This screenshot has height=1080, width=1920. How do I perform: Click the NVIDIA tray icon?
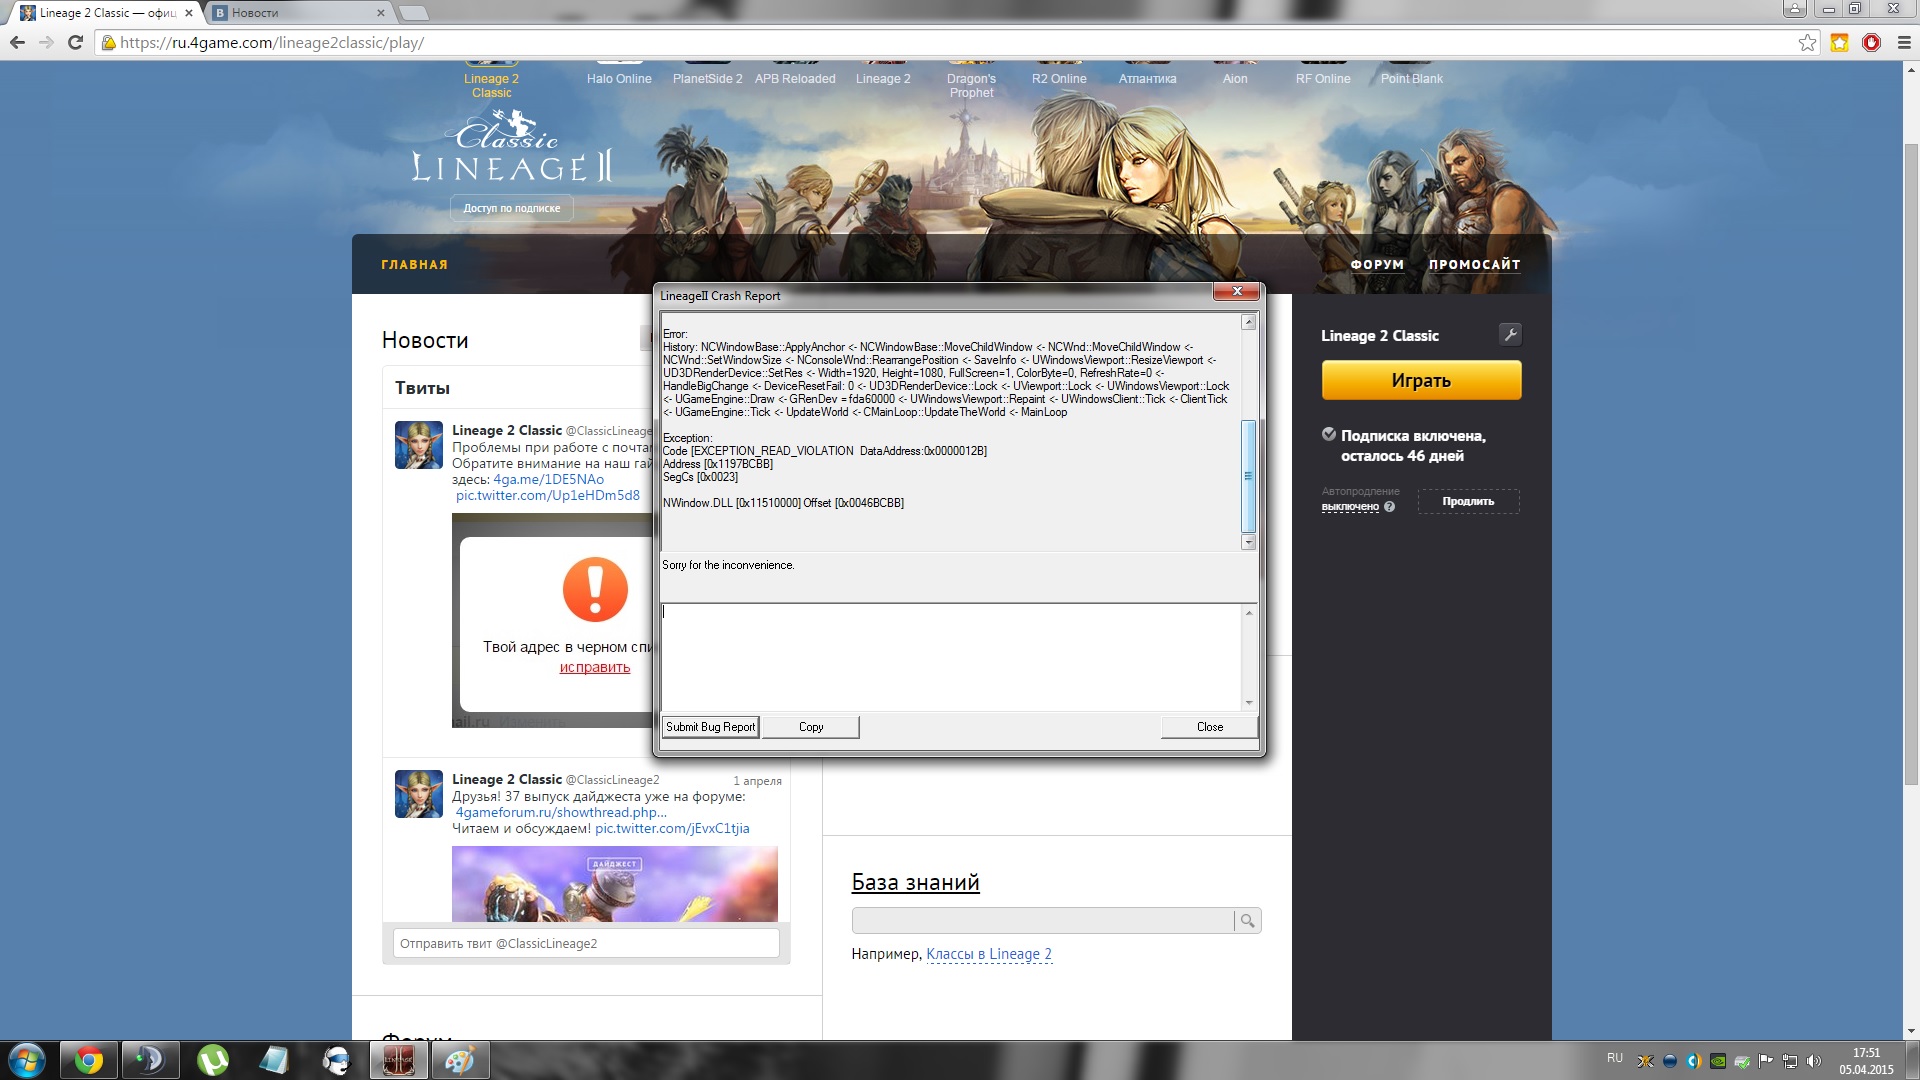coord(1718,1061)
